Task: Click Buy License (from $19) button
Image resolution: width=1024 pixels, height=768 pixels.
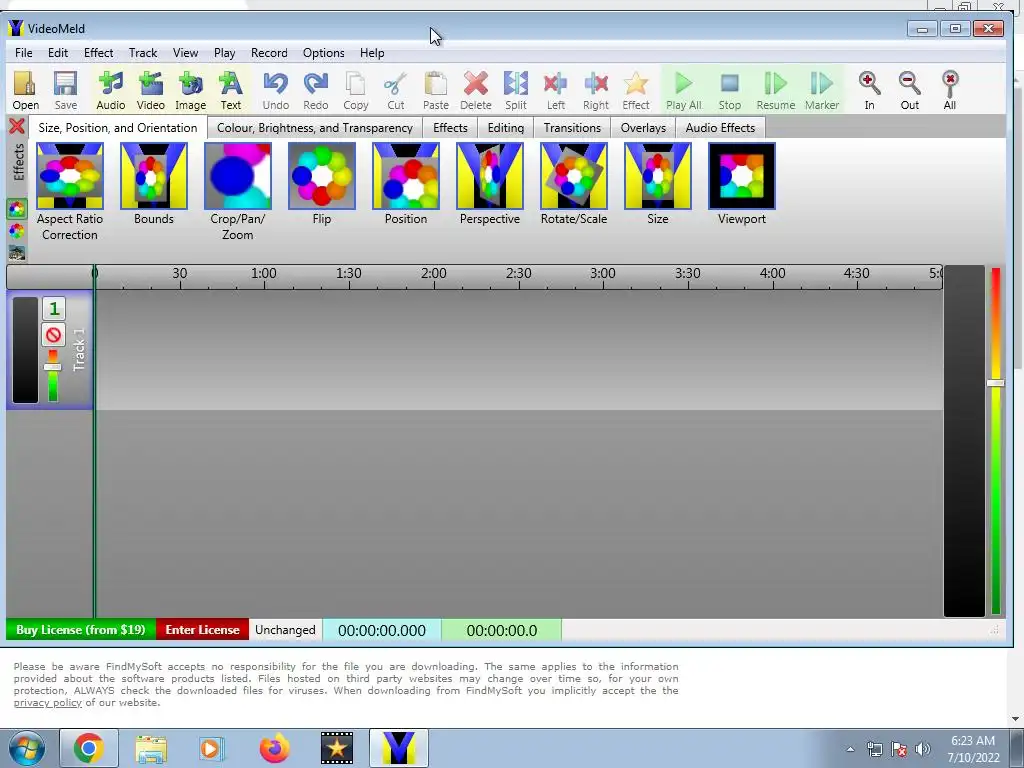Action: click(x=81, y=630)
